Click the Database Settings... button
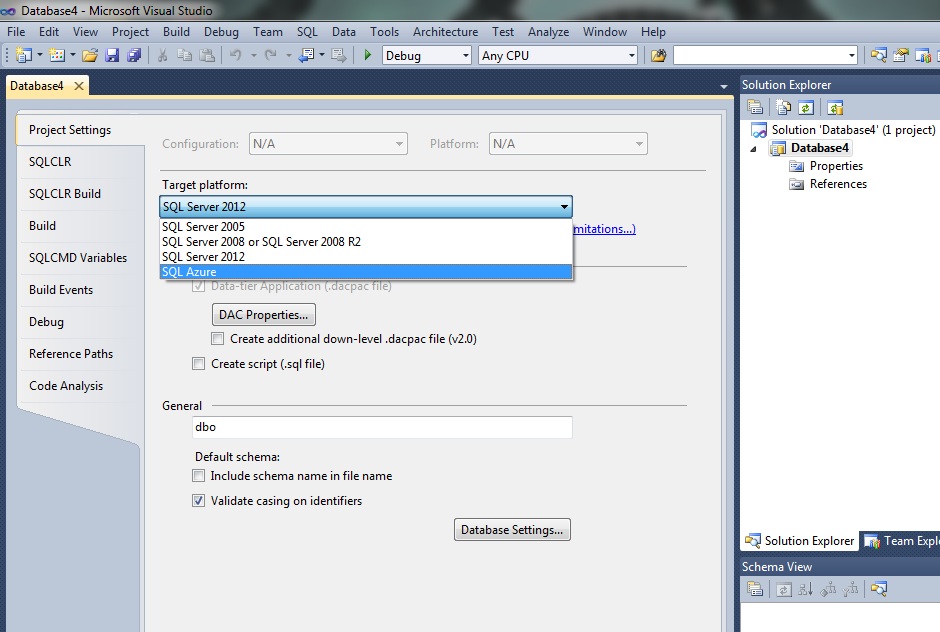This screenshot has width=940, height=632. (512, 529)
